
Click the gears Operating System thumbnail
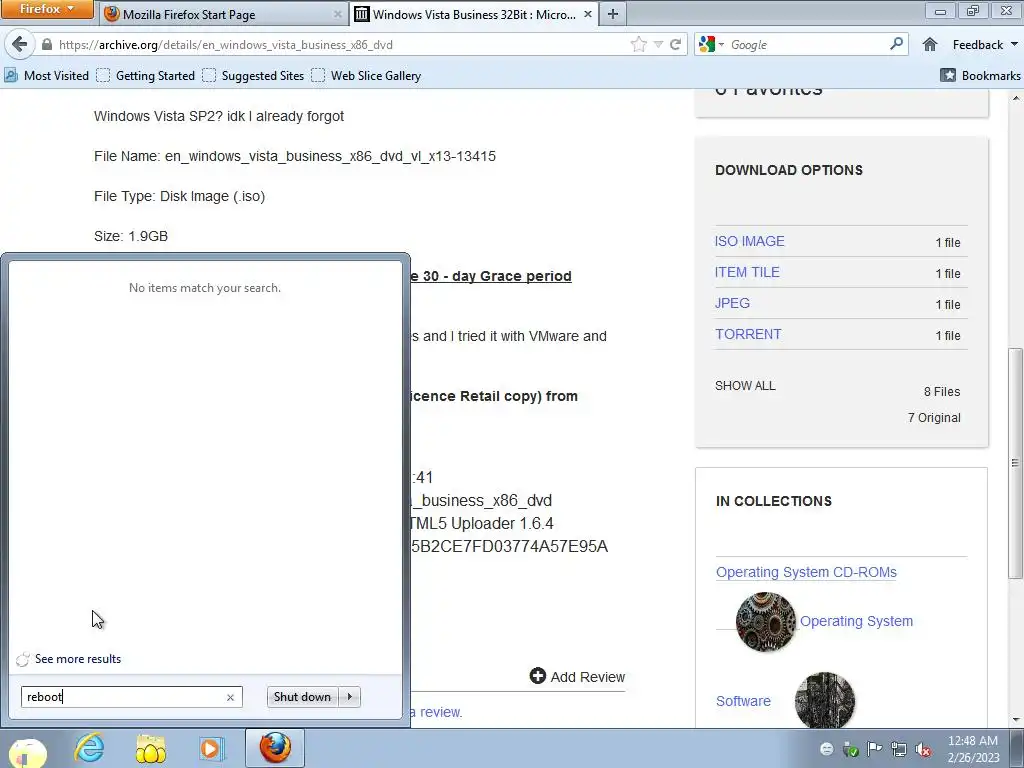(x=765, y=622)
